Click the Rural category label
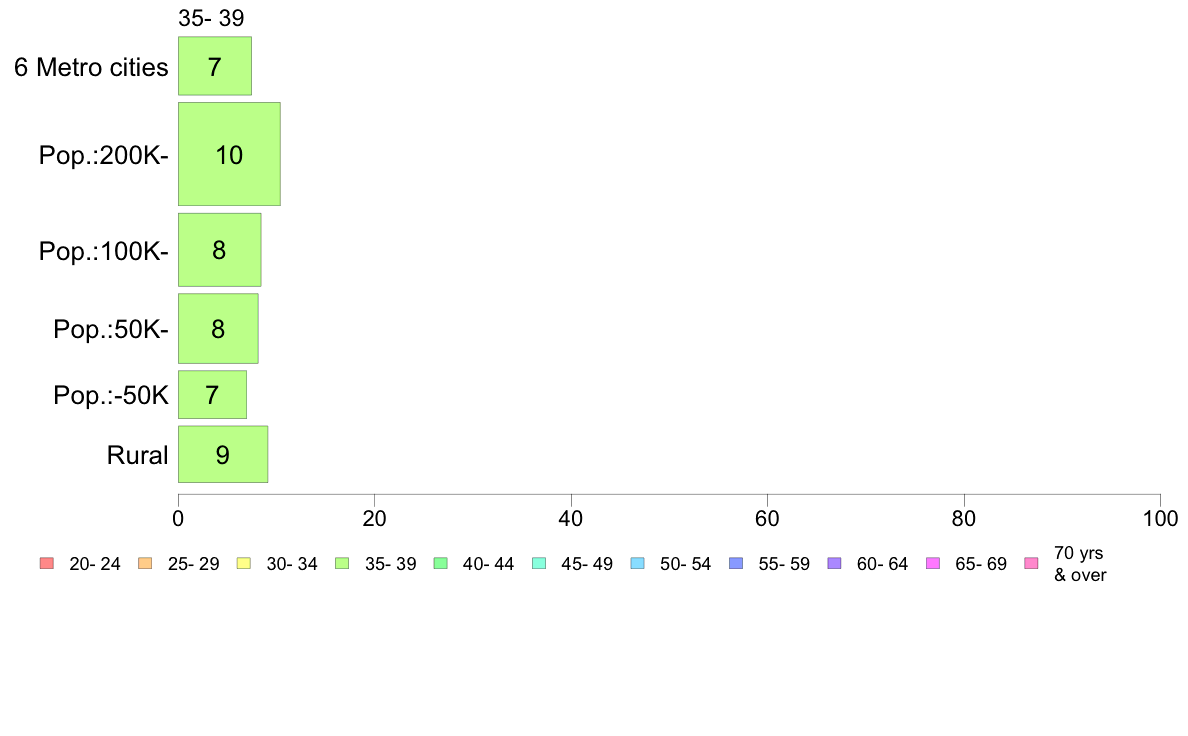Image resolution: width=1188 pixels, height=736 pixels. point(137,455)
